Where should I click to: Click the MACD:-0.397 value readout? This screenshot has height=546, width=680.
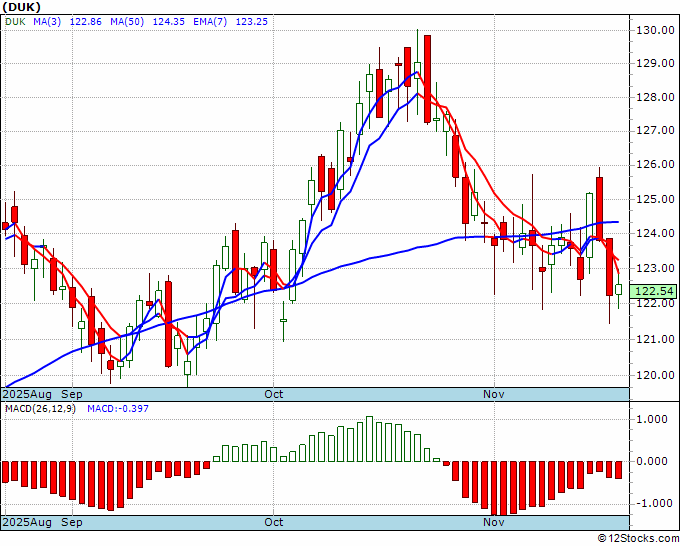(118, 409)
